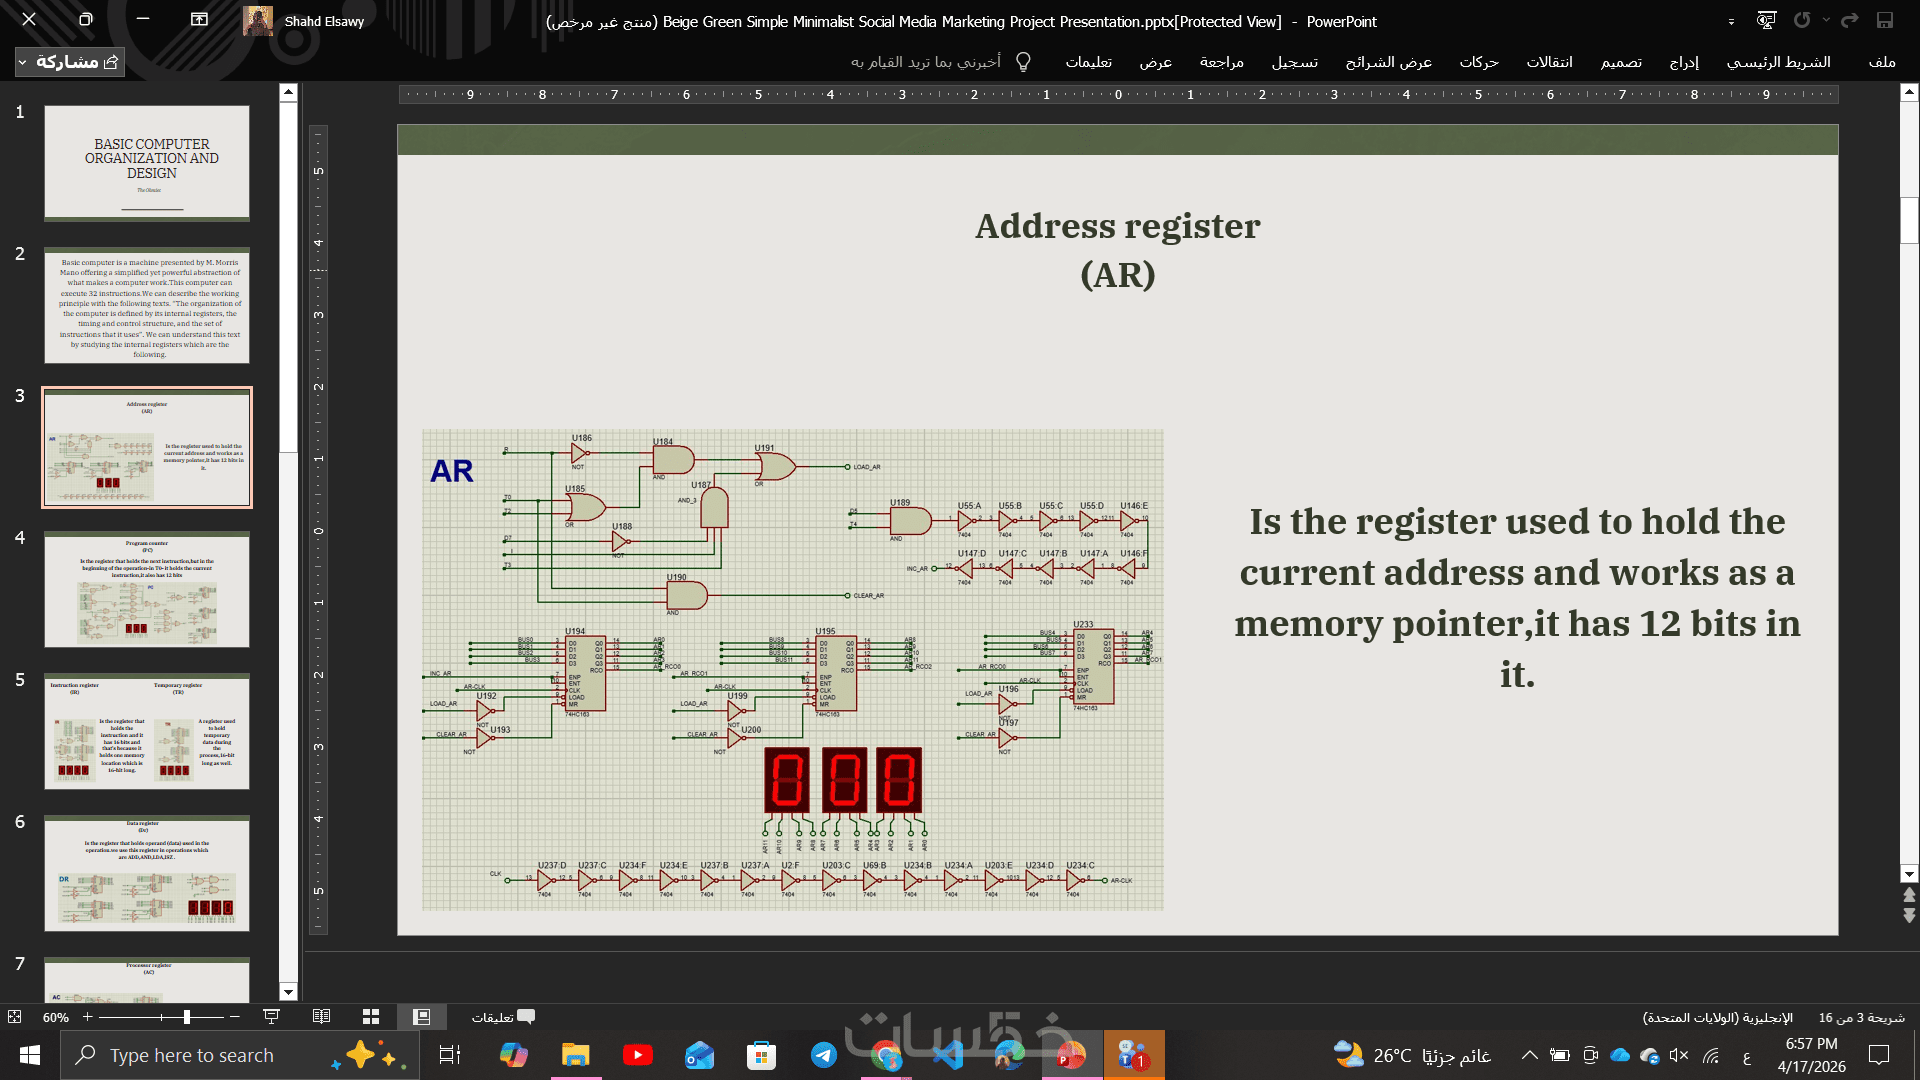Launch slideshow from the status bar icon

coord(271,1017)
